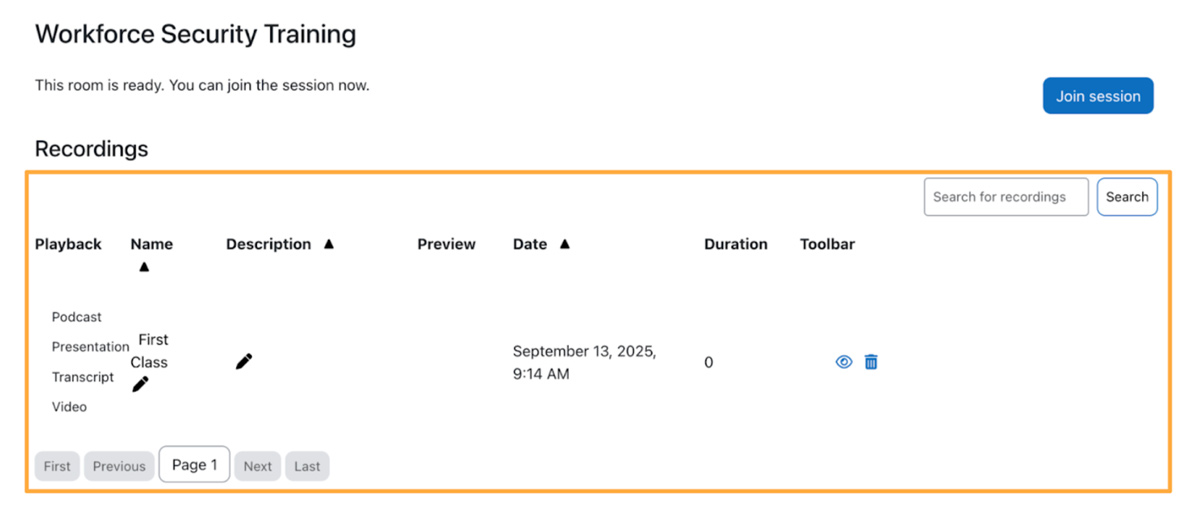Screen dimensions: 1200x521
Task: Open the Presentation playback
Action: (90, 347)
